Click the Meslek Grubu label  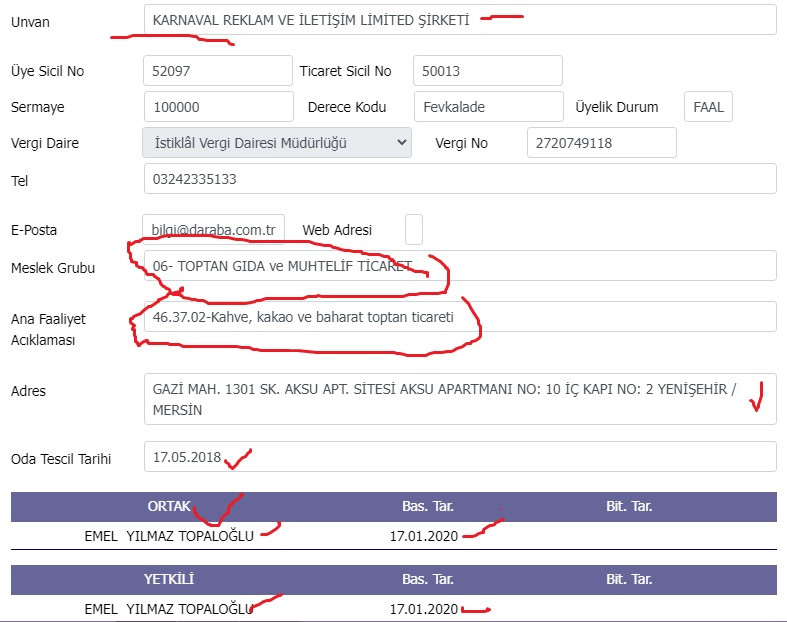pos(53,268)
